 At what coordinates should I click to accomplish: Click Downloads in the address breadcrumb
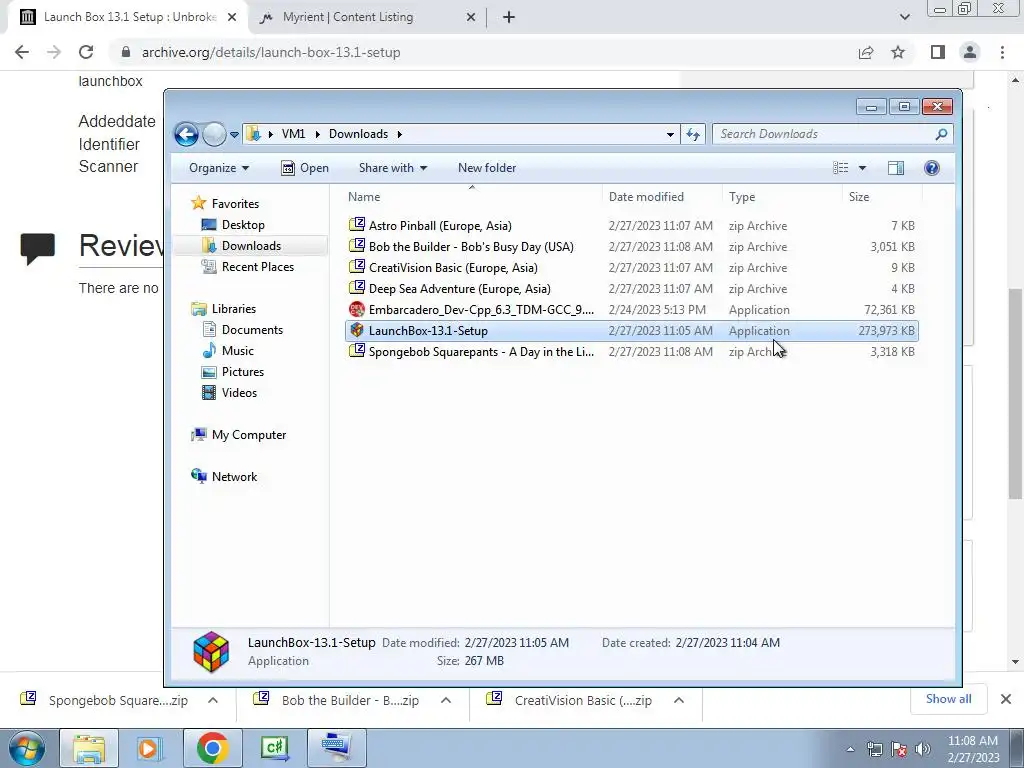pos(358,134)
